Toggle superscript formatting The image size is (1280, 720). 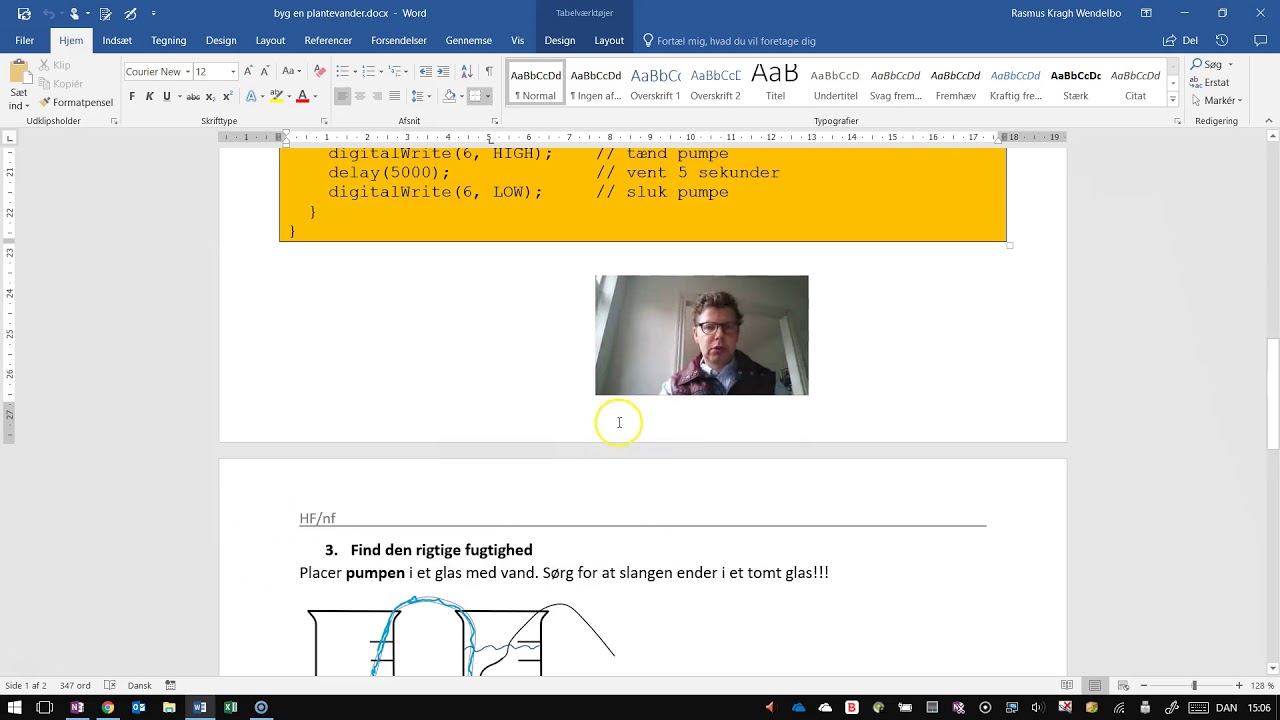click(x=227, y=96)
